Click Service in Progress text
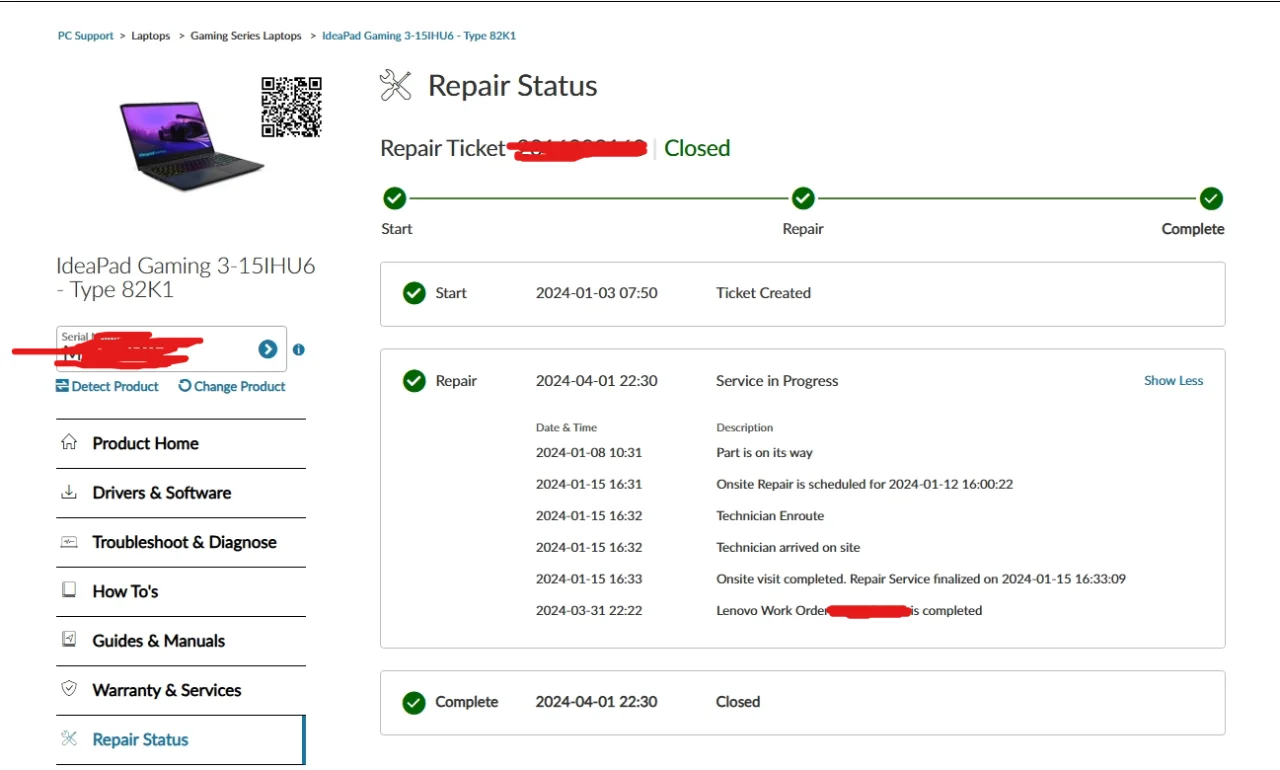 tap(777, 381)
